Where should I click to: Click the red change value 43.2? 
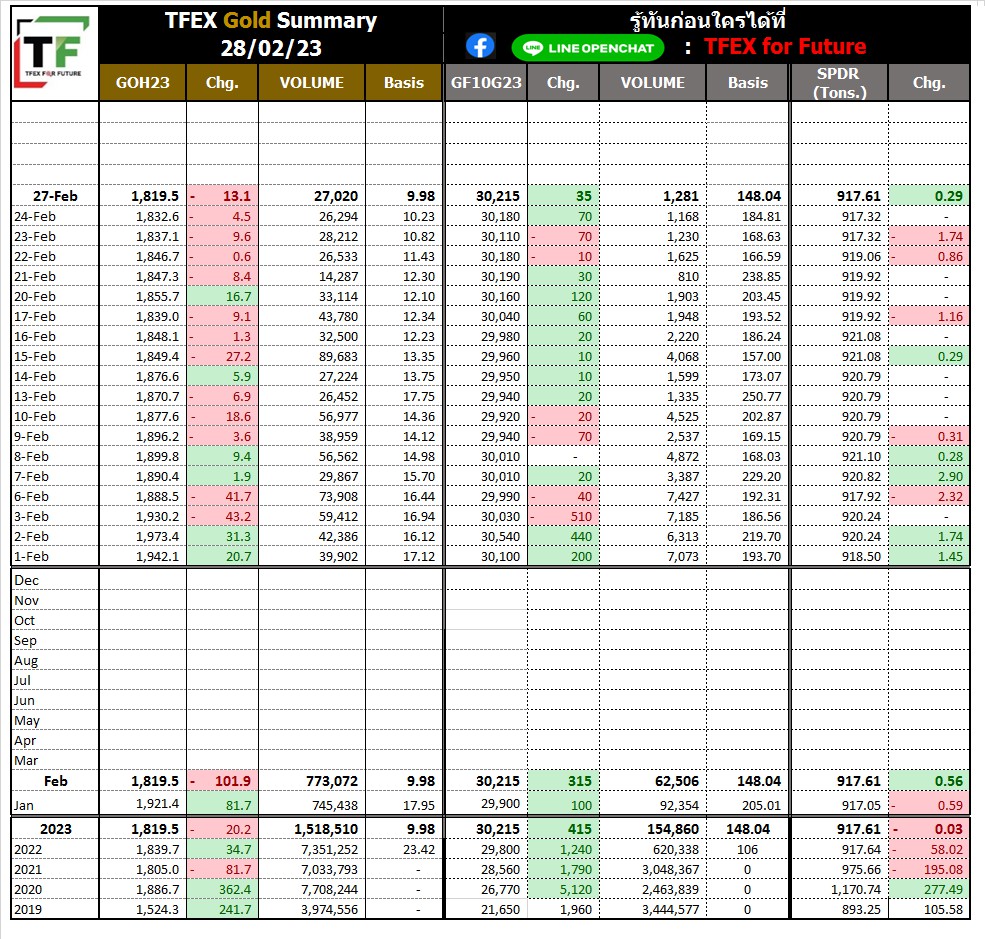point(237,516)
